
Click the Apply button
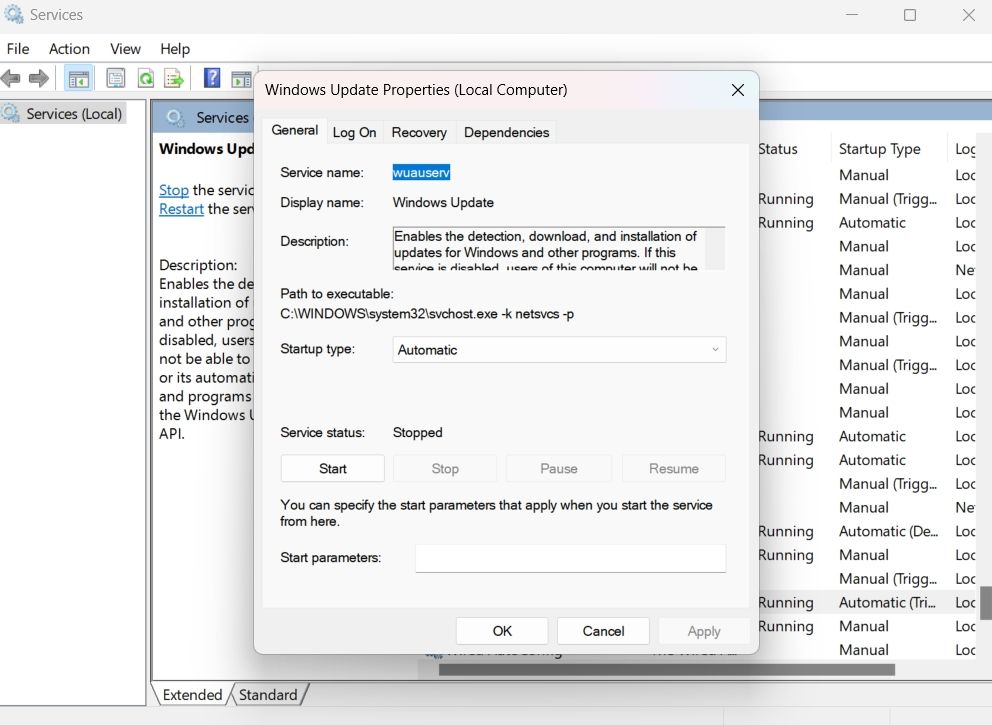click(x=704, y=631)
